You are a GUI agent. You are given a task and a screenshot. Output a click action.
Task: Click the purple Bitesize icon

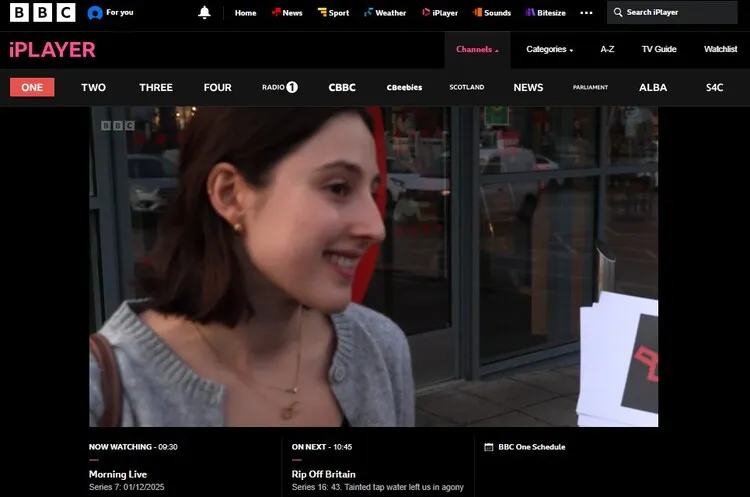point(530,12)
